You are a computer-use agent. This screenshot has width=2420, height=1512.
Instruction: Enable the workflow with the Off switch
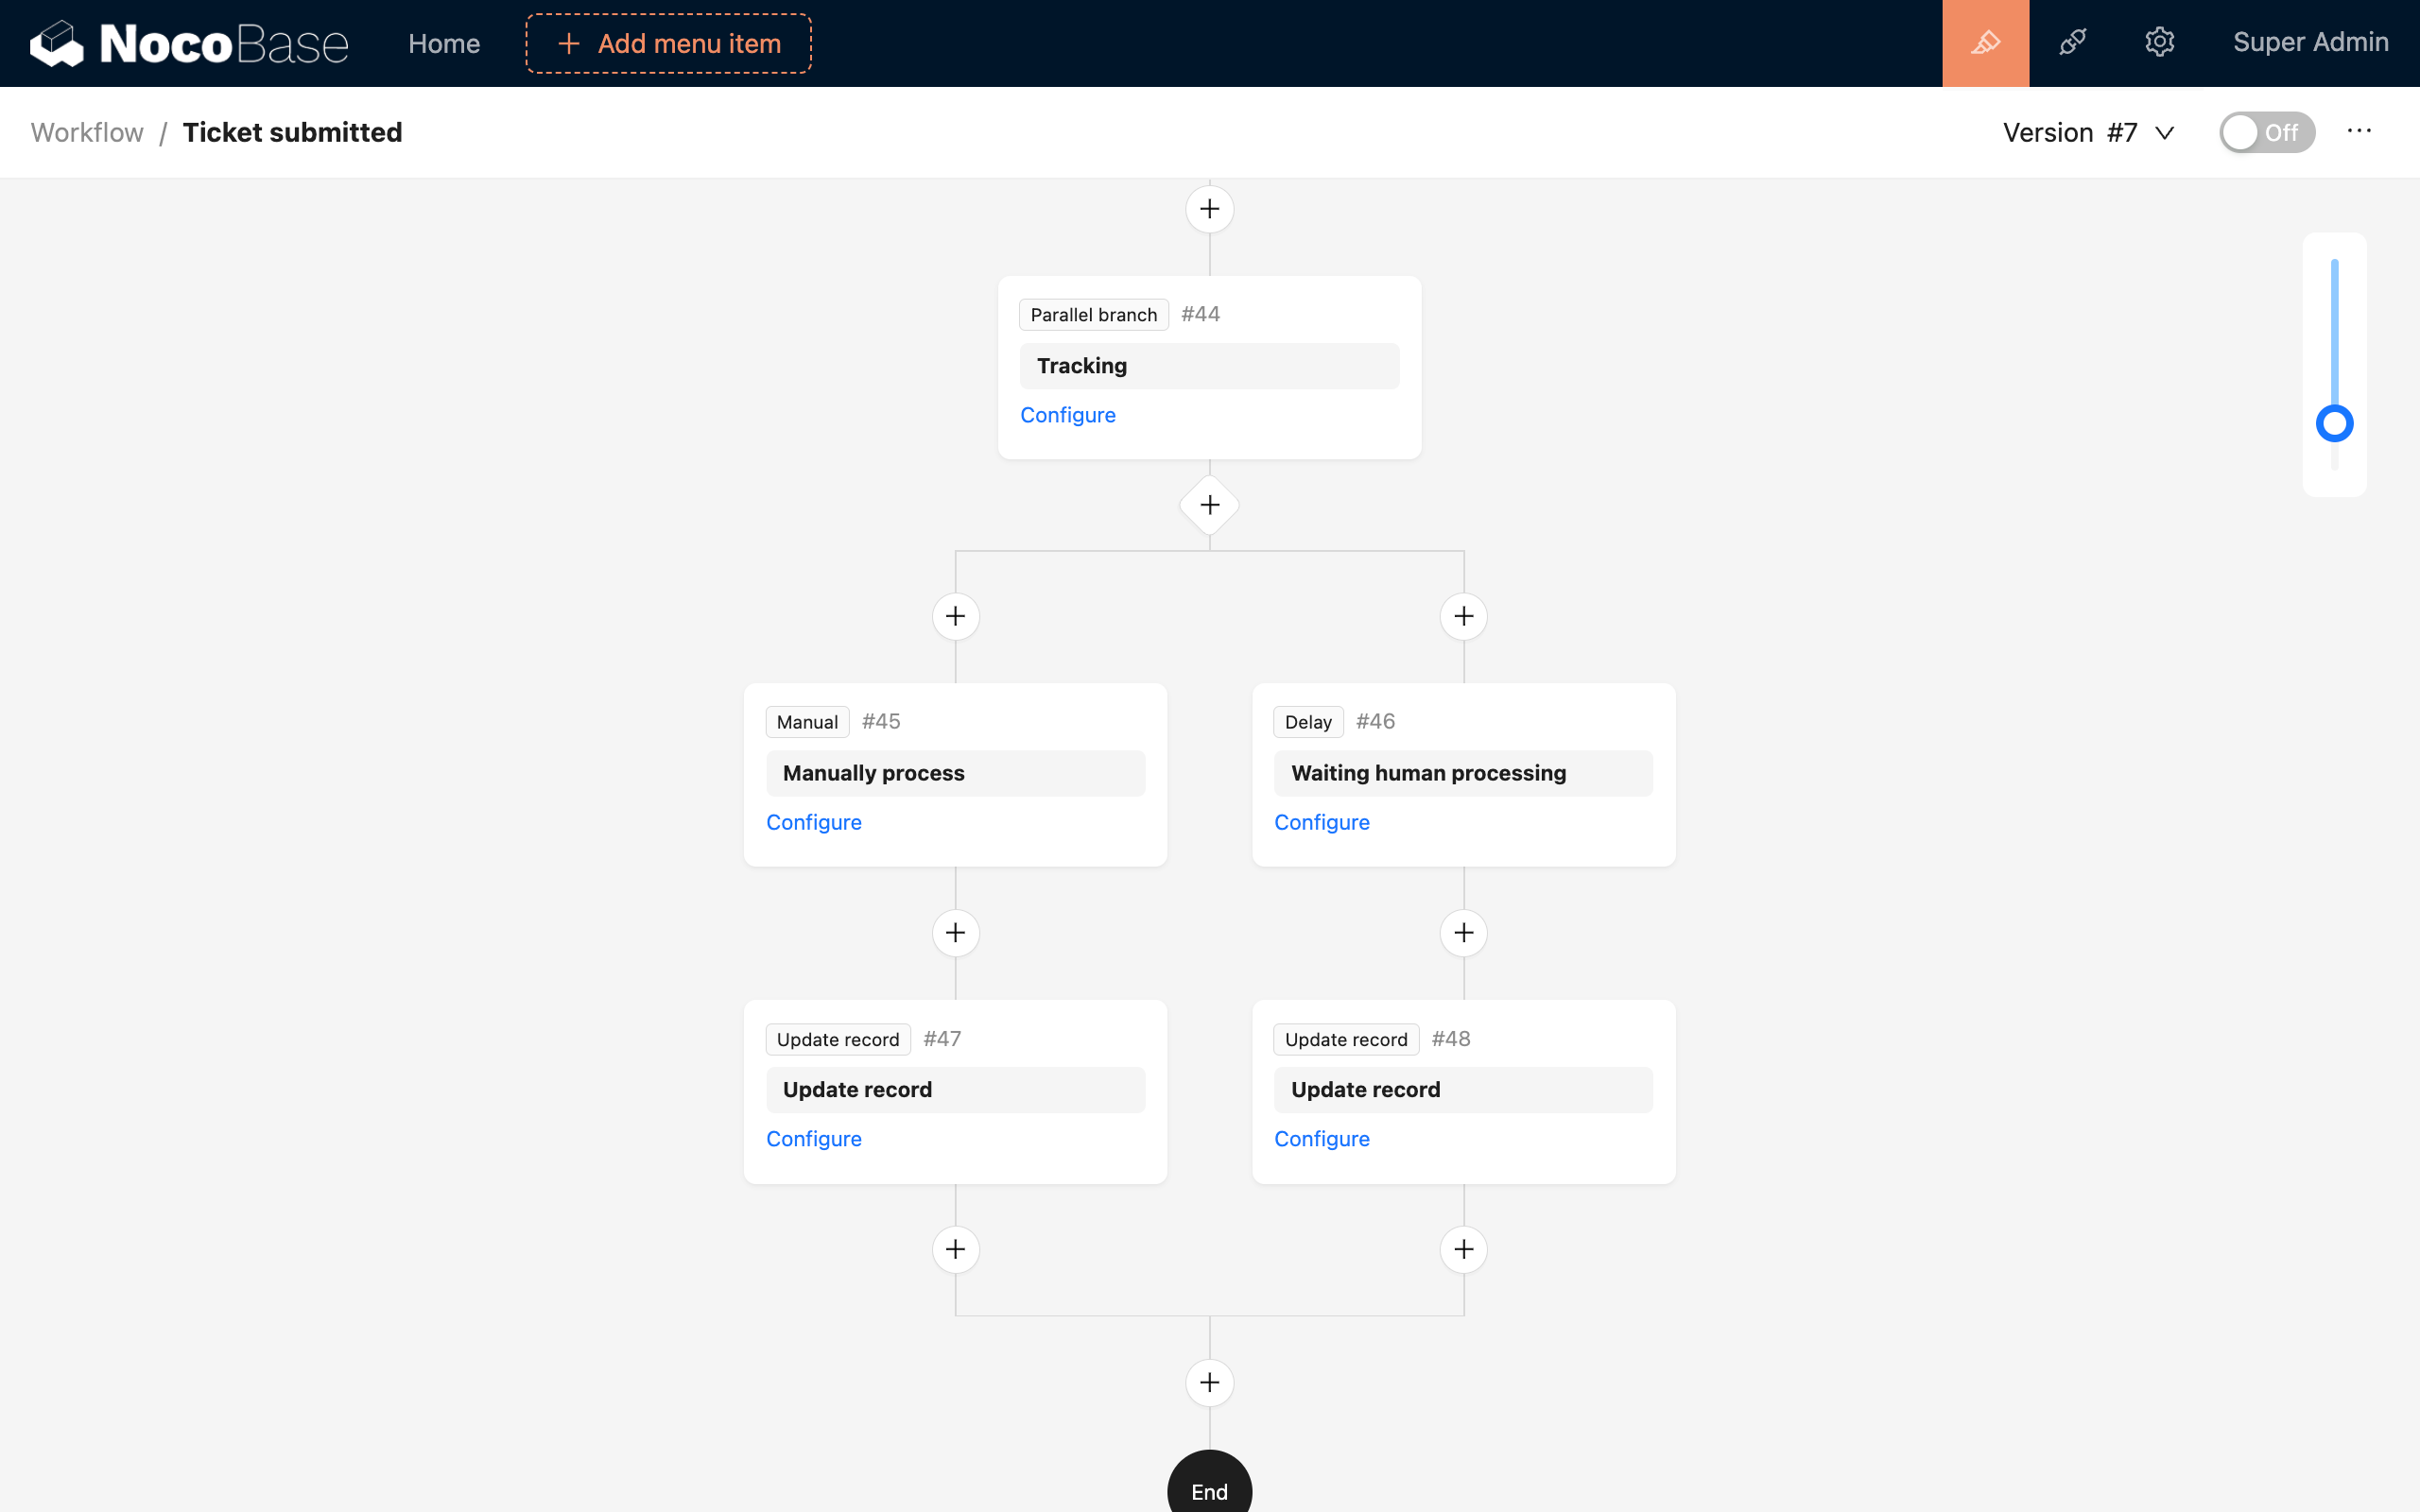coord(2267,131)
